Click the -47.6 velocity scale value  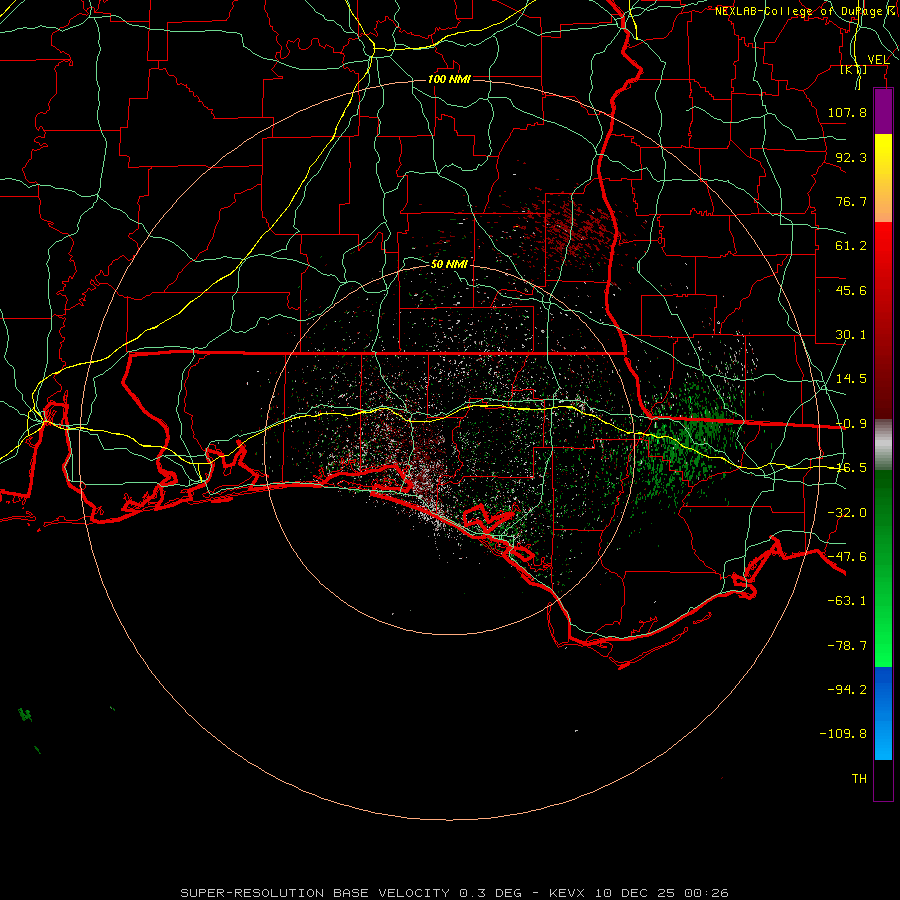[847, 557]
